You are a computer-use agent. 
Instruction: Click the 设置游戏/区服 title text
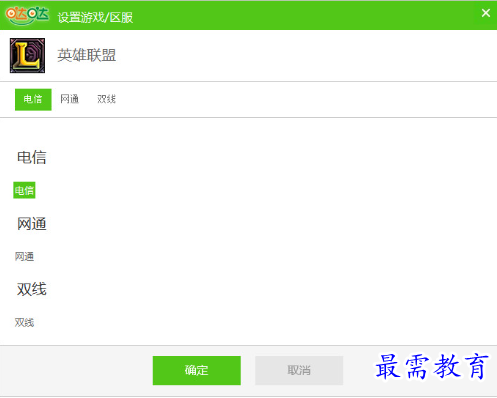95,17
